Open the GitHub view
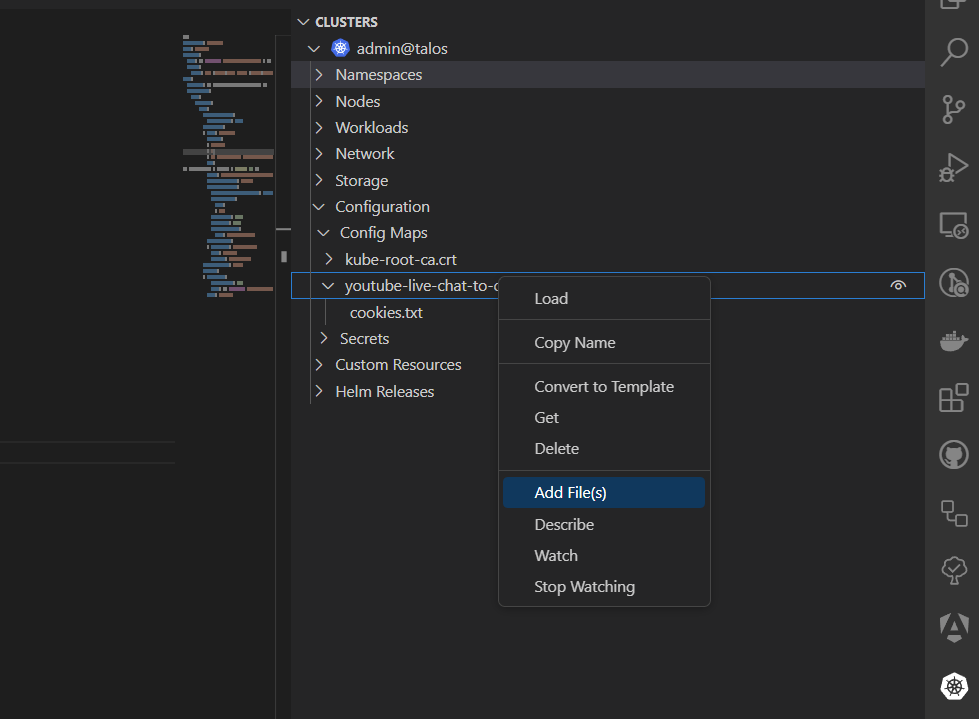979x719 pixels. (x=953, y=455)
